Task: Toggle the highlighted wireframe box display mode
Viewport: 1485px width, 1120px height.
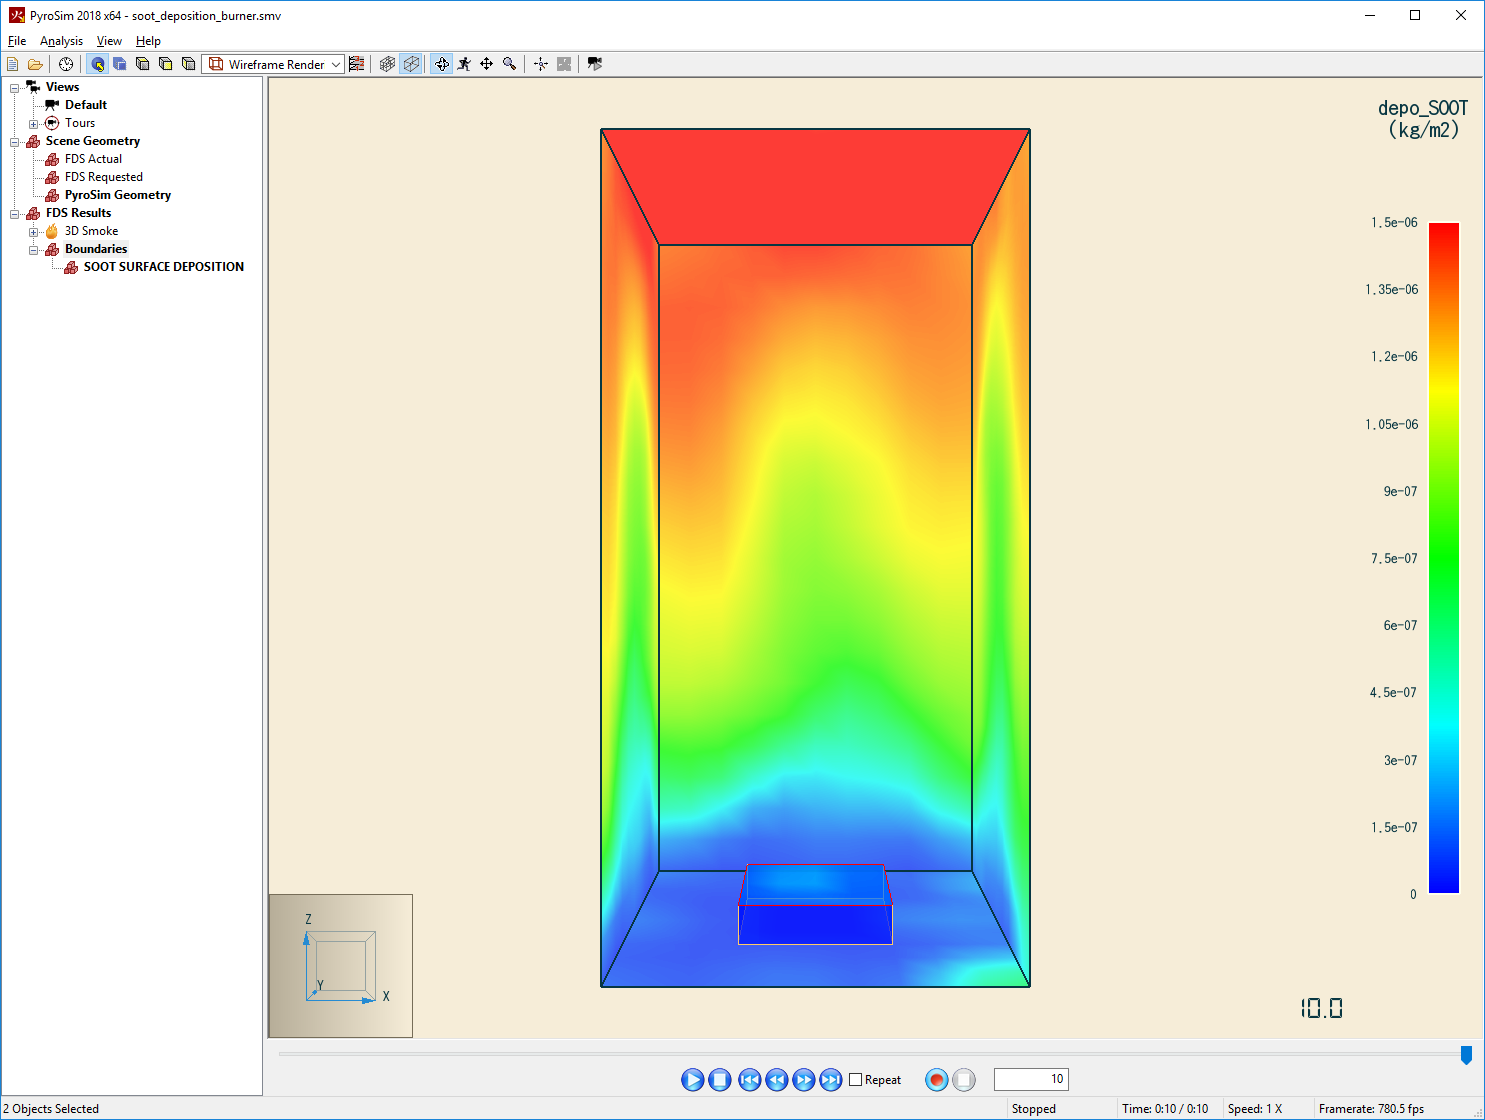Action: pos(412,63)
